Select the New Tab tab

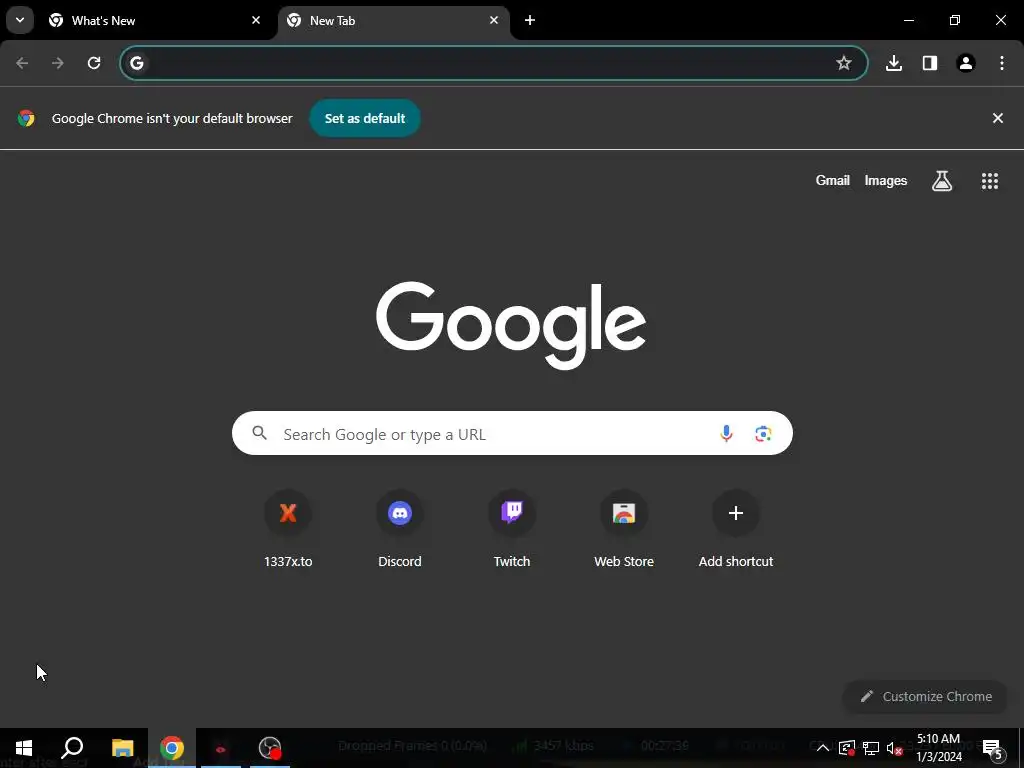click(393, 21)
